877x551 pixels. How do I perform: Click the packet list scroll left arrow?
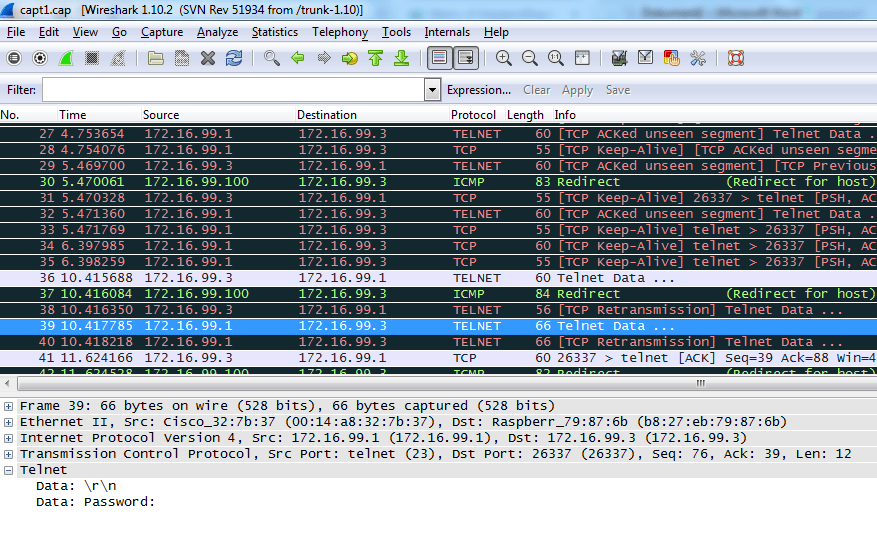point(7,384)
